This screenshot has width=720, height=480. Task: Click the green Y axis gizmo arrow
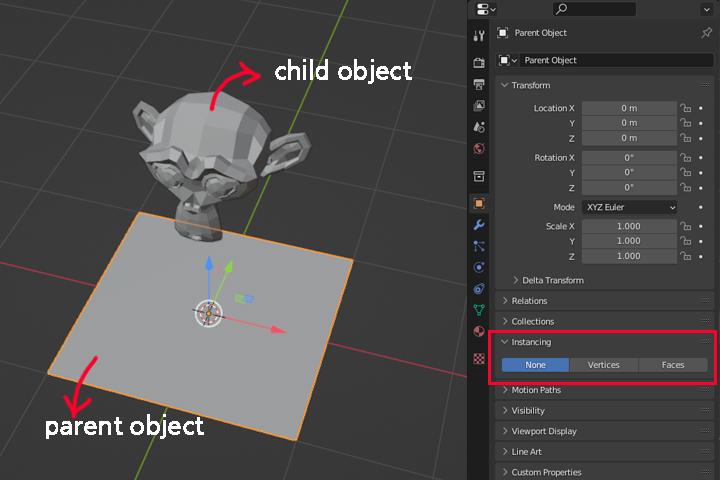[229, 266]
